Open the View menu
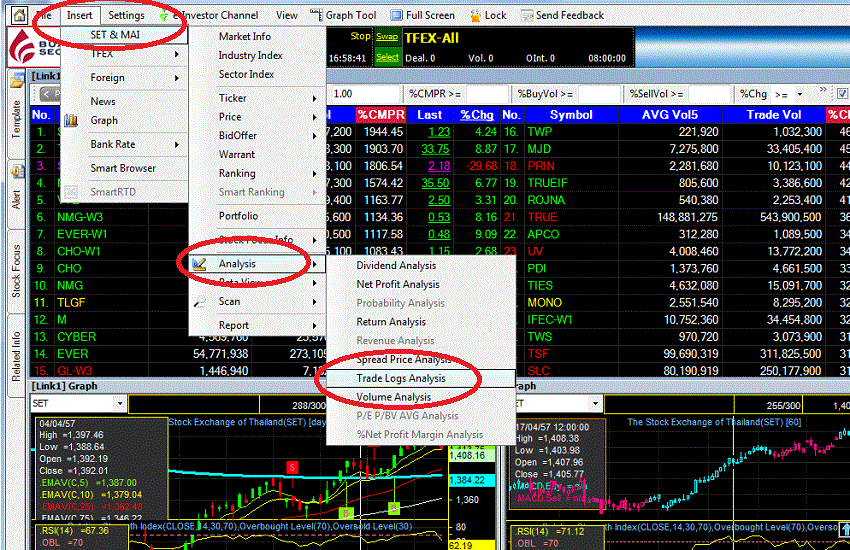 [x=287, y=15]
